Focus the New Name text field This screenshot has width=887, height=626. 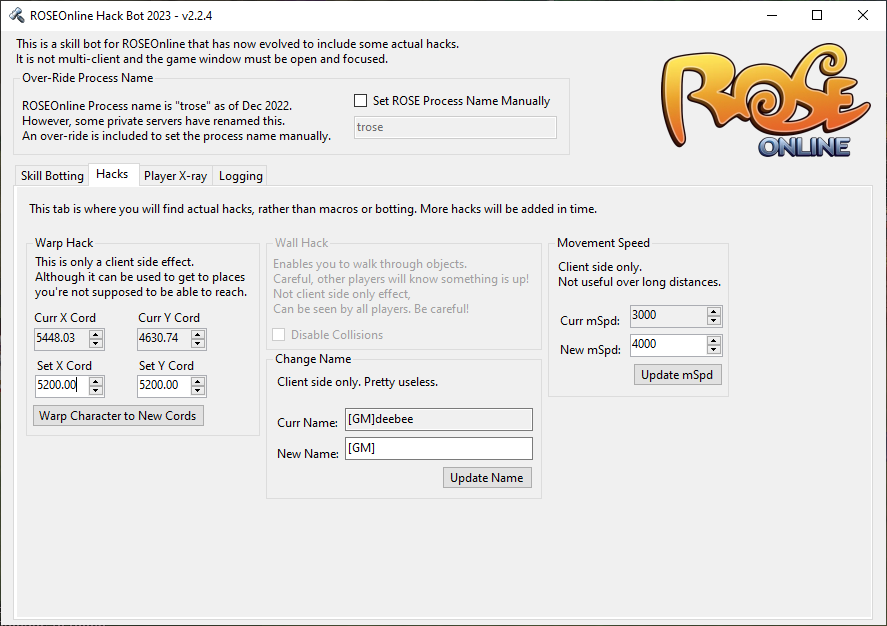(x=438, y=448)
